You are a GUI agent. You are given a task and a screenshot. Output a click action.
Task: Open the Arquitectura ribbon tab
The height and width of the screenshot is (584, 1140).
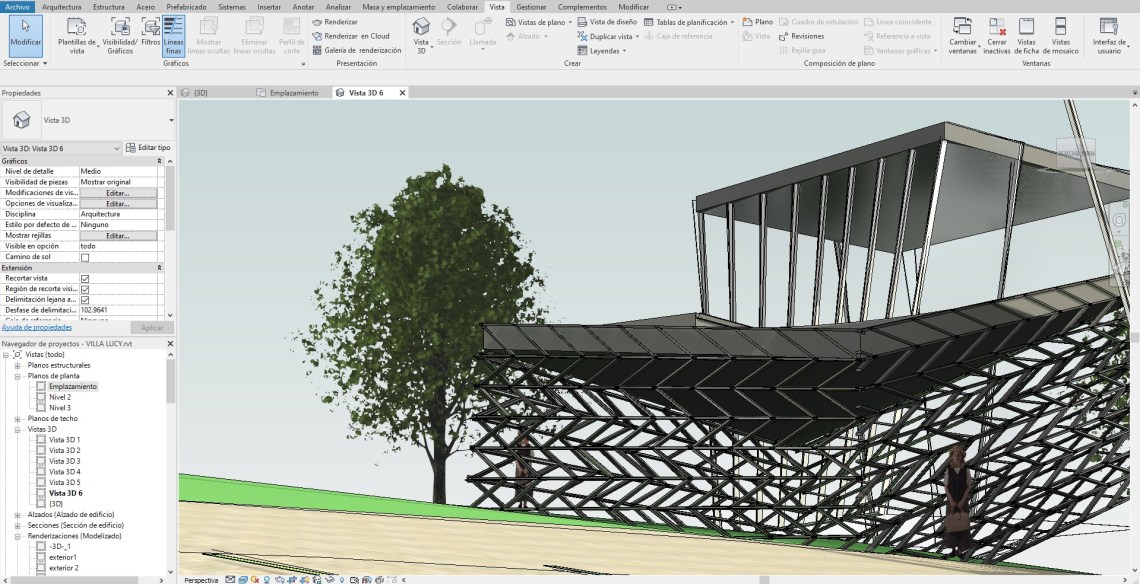pos(62,7)
